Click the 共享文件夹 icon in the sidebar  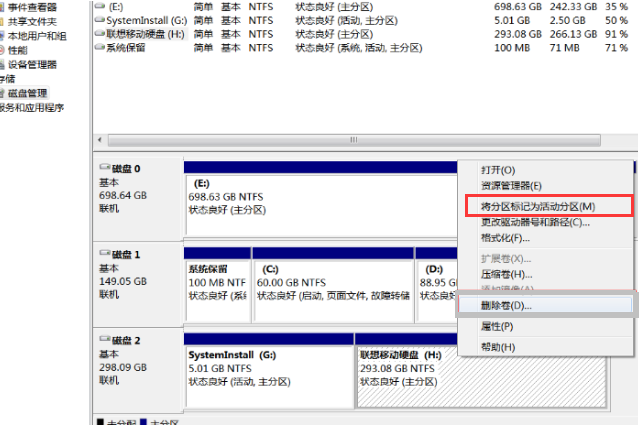[x=3, y=21]
